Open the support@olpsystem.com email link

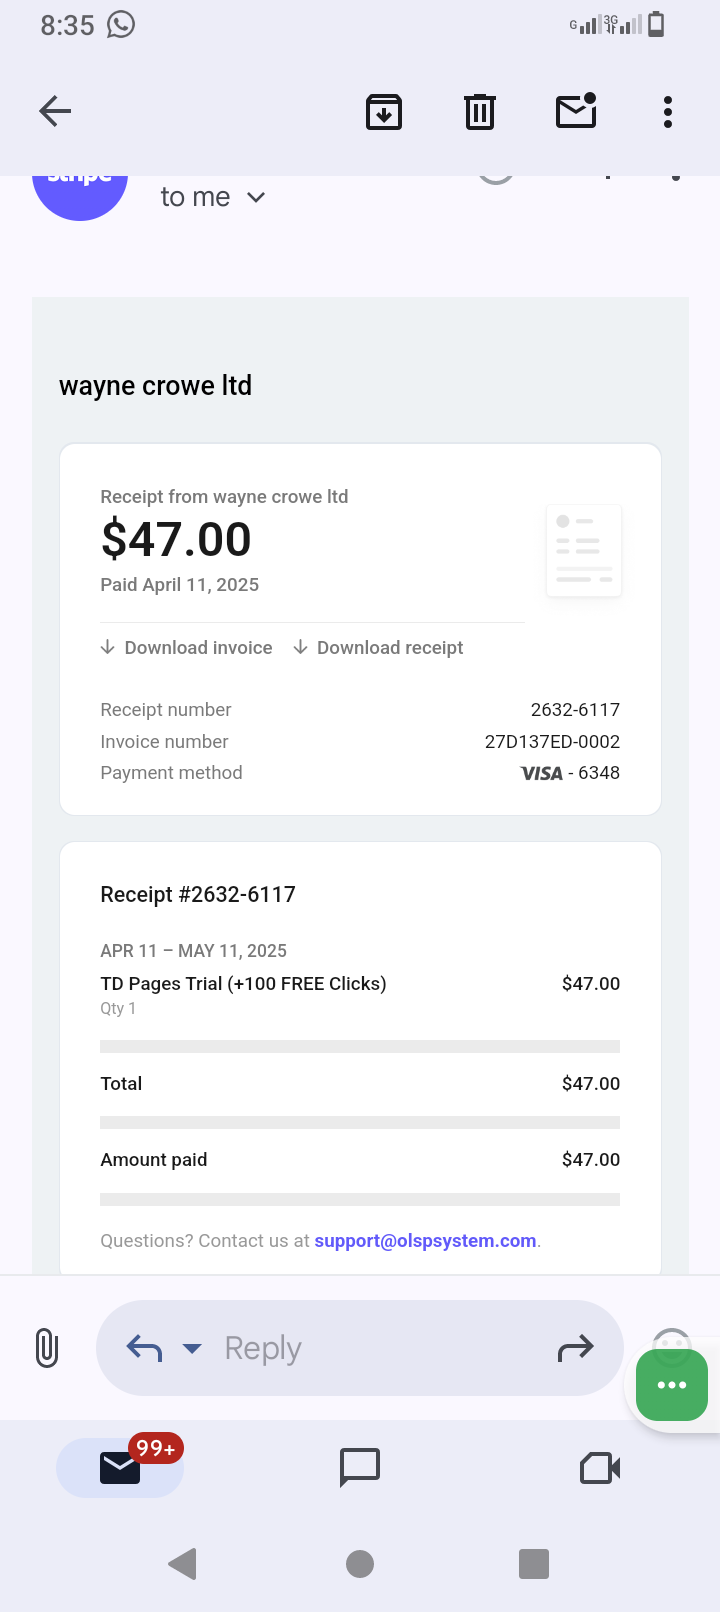pyautogui.click(x=425, y=1241)
